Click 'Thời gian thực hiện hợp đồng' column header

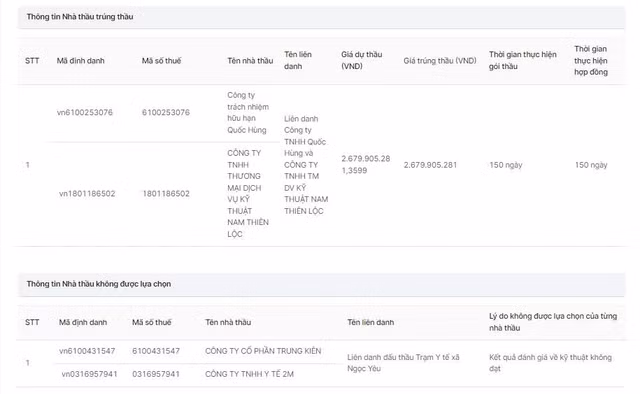click(x=591, y=60)
